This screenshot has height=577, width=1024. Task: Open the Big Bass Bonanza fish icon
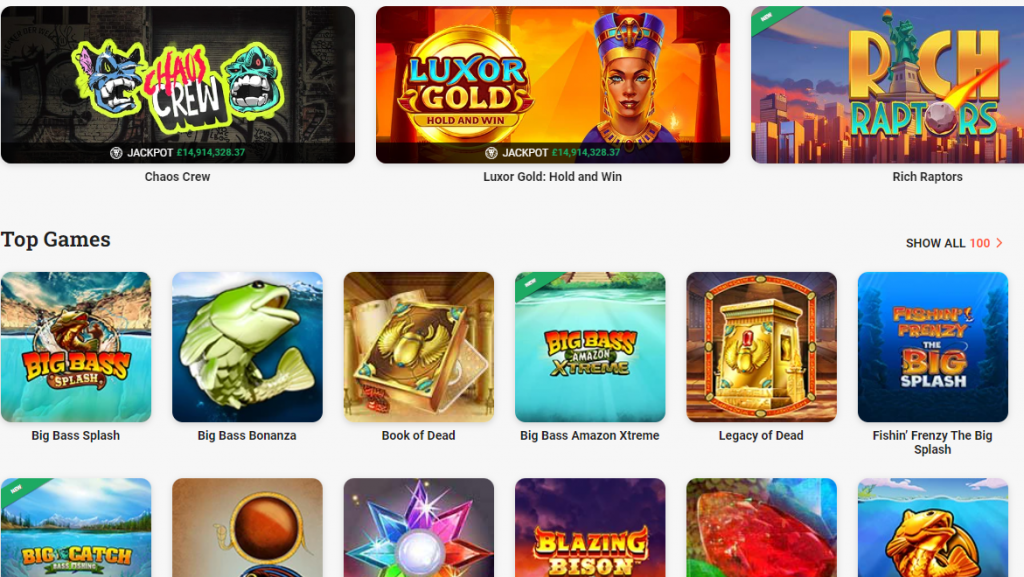[x=247, y=347]
